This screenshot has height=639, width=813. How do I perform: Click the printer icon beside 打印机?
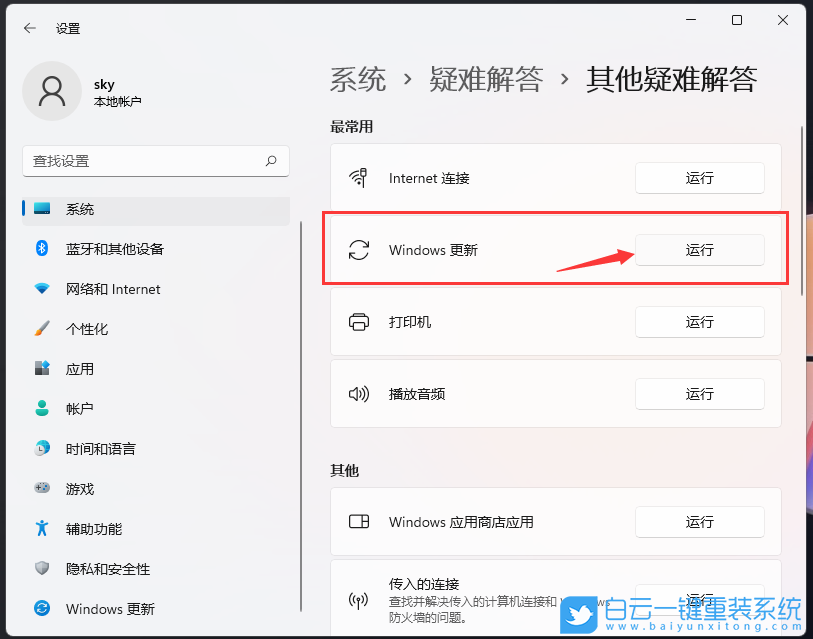[x=359, y=322]
